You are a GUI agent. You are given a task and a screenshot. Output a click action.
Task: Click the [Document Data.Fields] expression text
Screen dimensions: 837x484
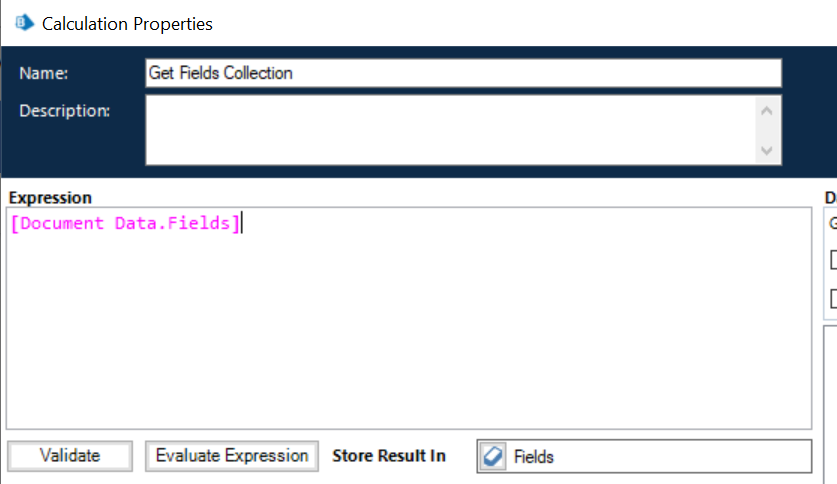[x=125, y=223]
